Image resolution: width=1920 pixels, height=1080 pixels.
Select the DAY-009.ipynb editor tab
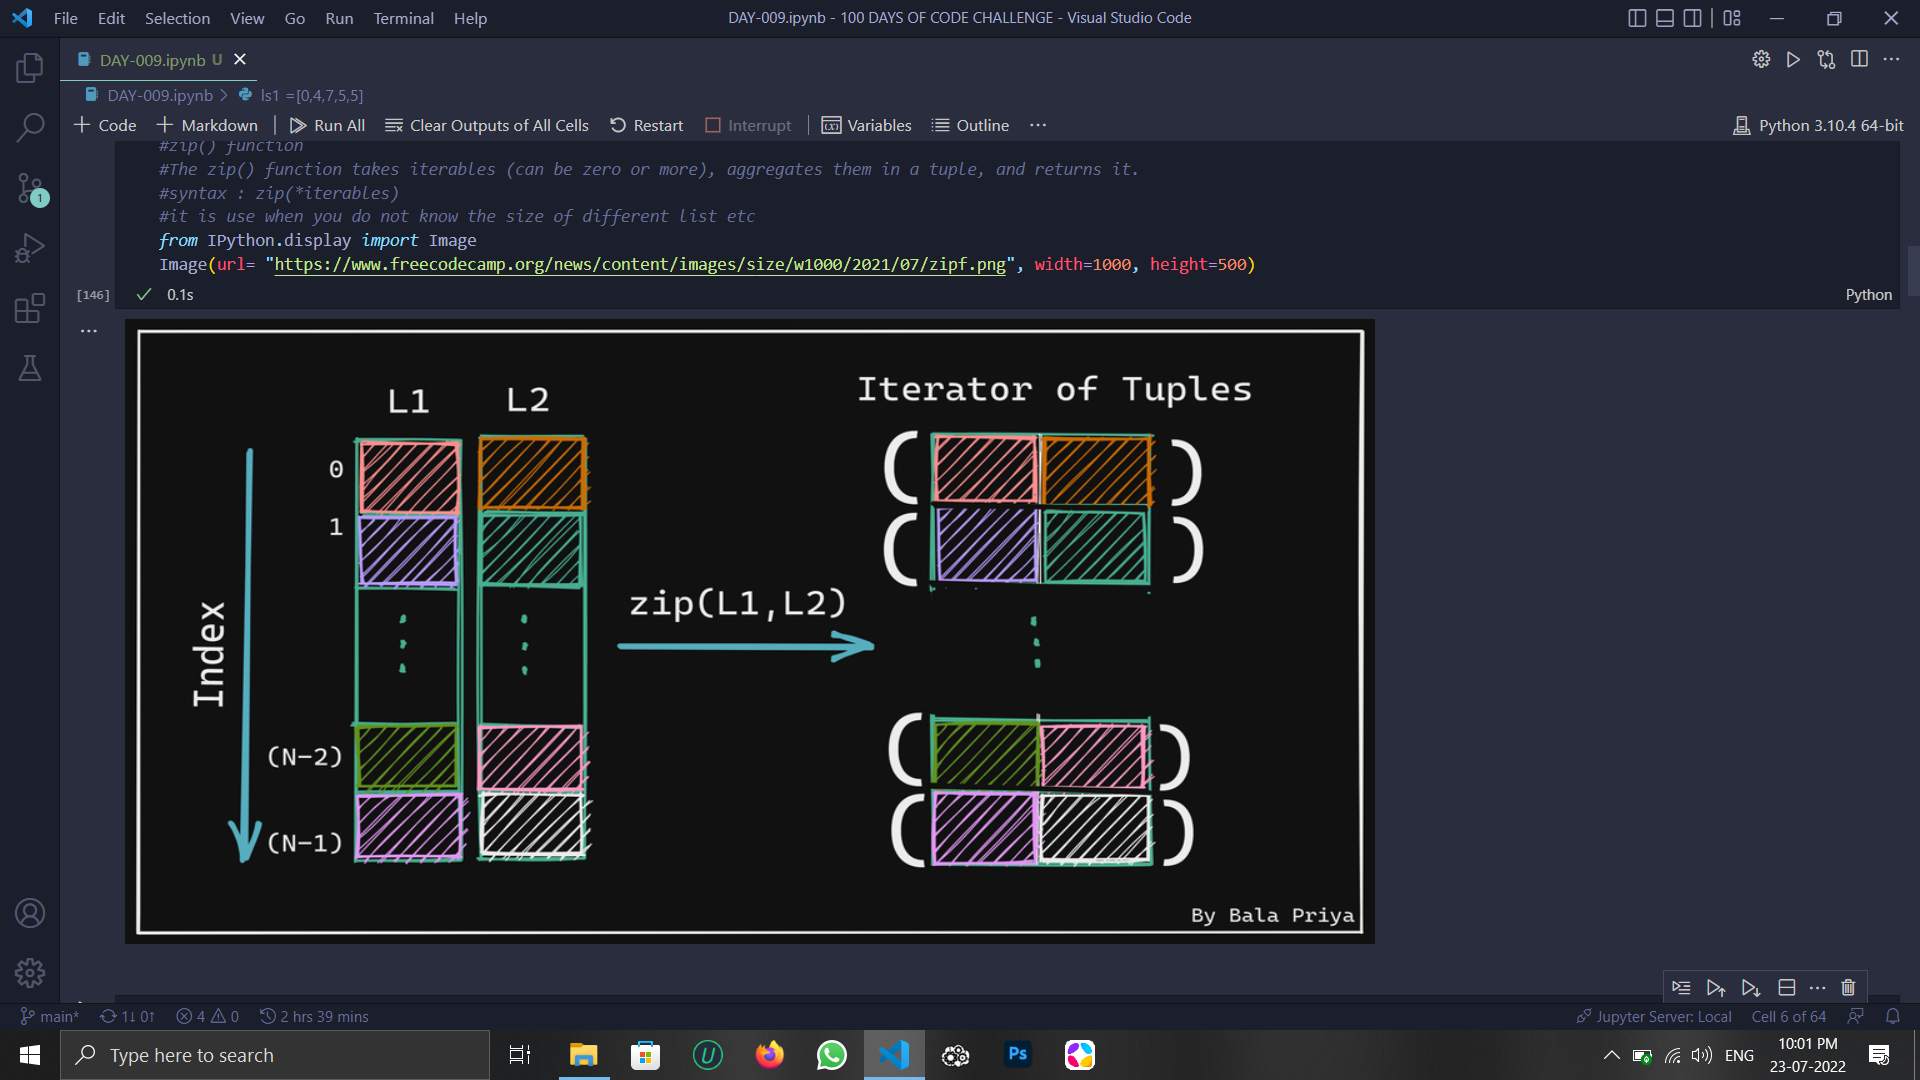[152, 60]
